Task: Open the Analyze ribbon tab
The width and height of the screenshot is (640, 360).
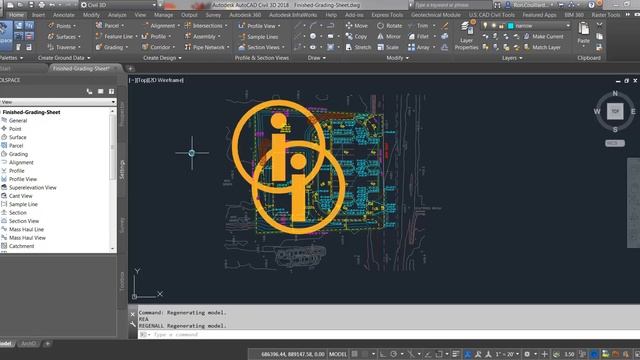Action: [x=117, y=15]
